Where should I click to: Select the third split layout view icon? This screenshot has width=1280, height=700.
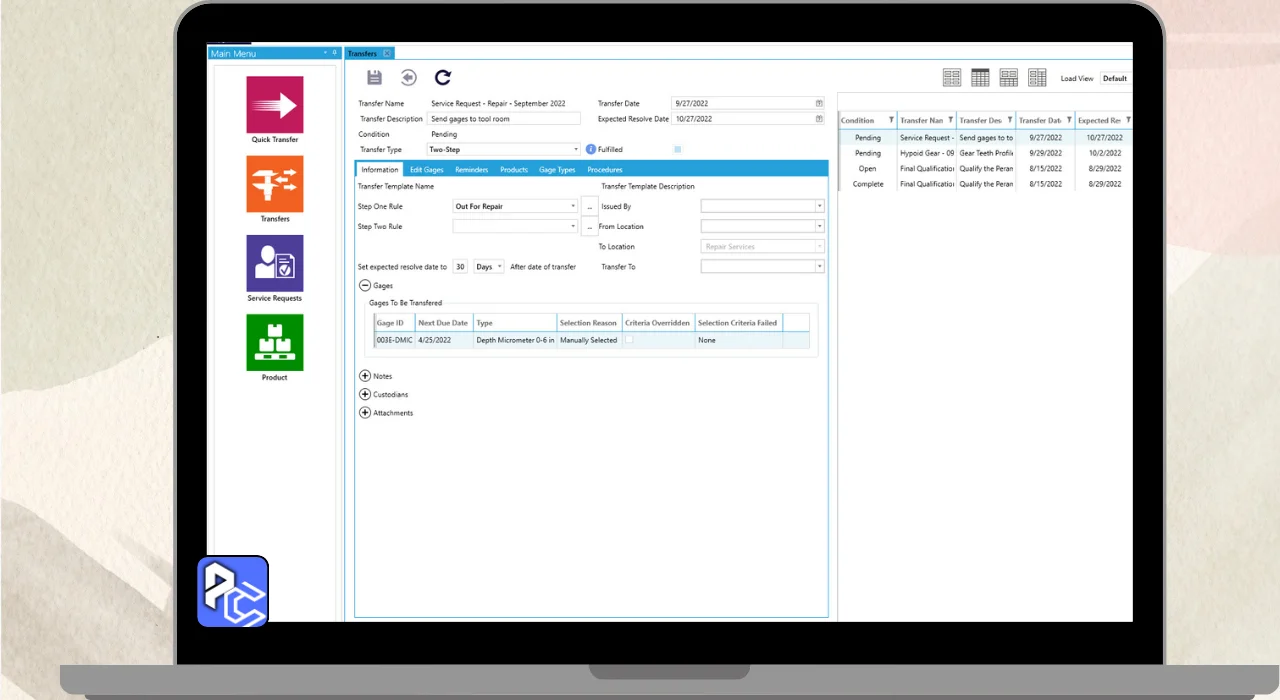1009,77
